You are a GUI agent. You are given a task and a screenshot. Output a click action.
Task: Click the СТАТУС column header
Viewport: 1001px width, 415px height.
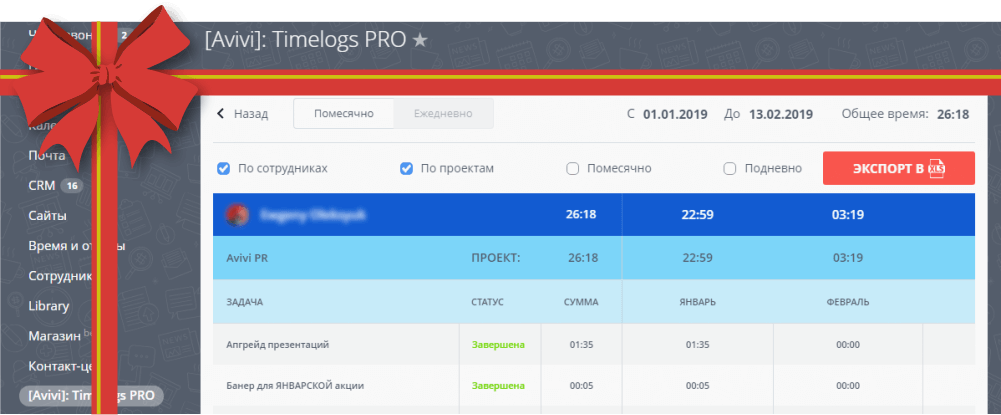point(487,302)
